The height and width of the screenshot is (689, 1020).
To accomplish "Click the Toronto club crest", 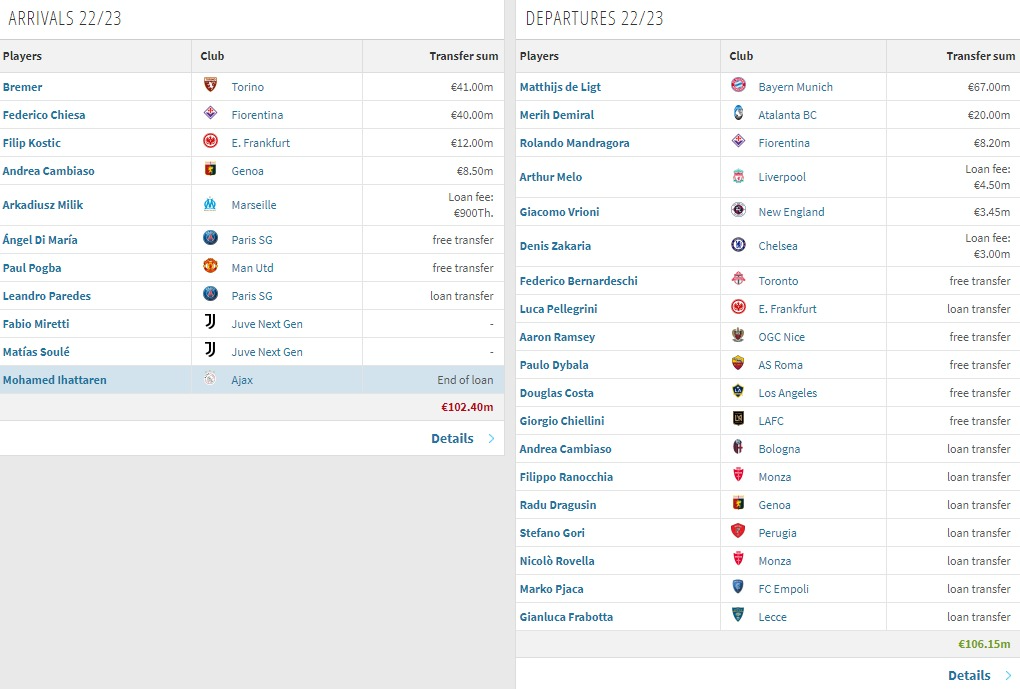I will [x=738, y=281].
